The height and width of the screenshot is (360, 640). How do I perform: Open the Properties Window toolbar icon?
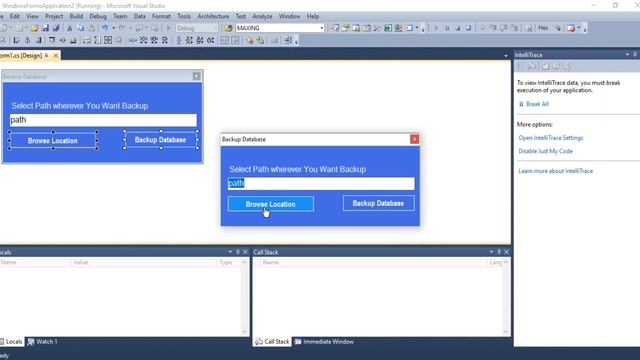[346, 28]
